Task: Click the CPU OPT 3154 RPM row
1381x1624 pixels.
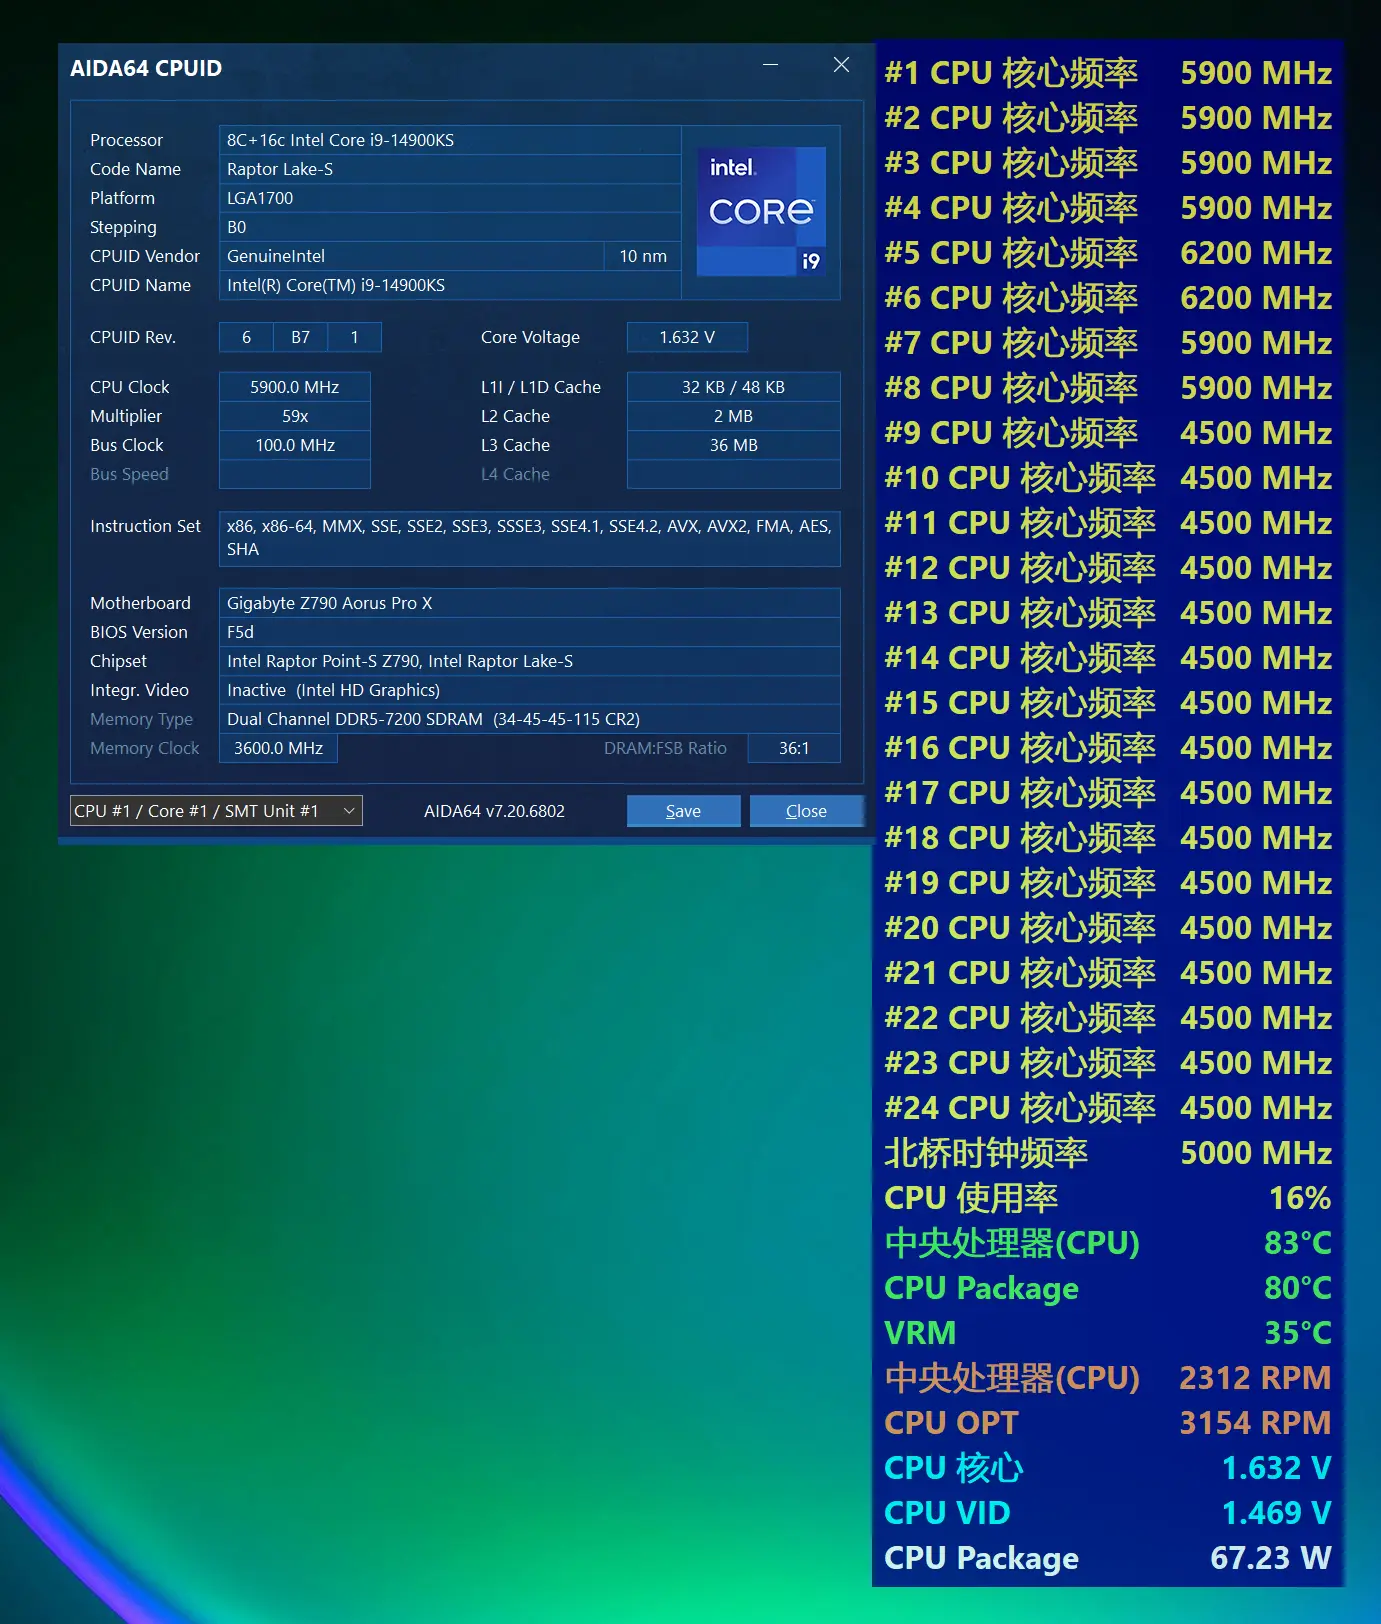Action: coord(1108,1423)
